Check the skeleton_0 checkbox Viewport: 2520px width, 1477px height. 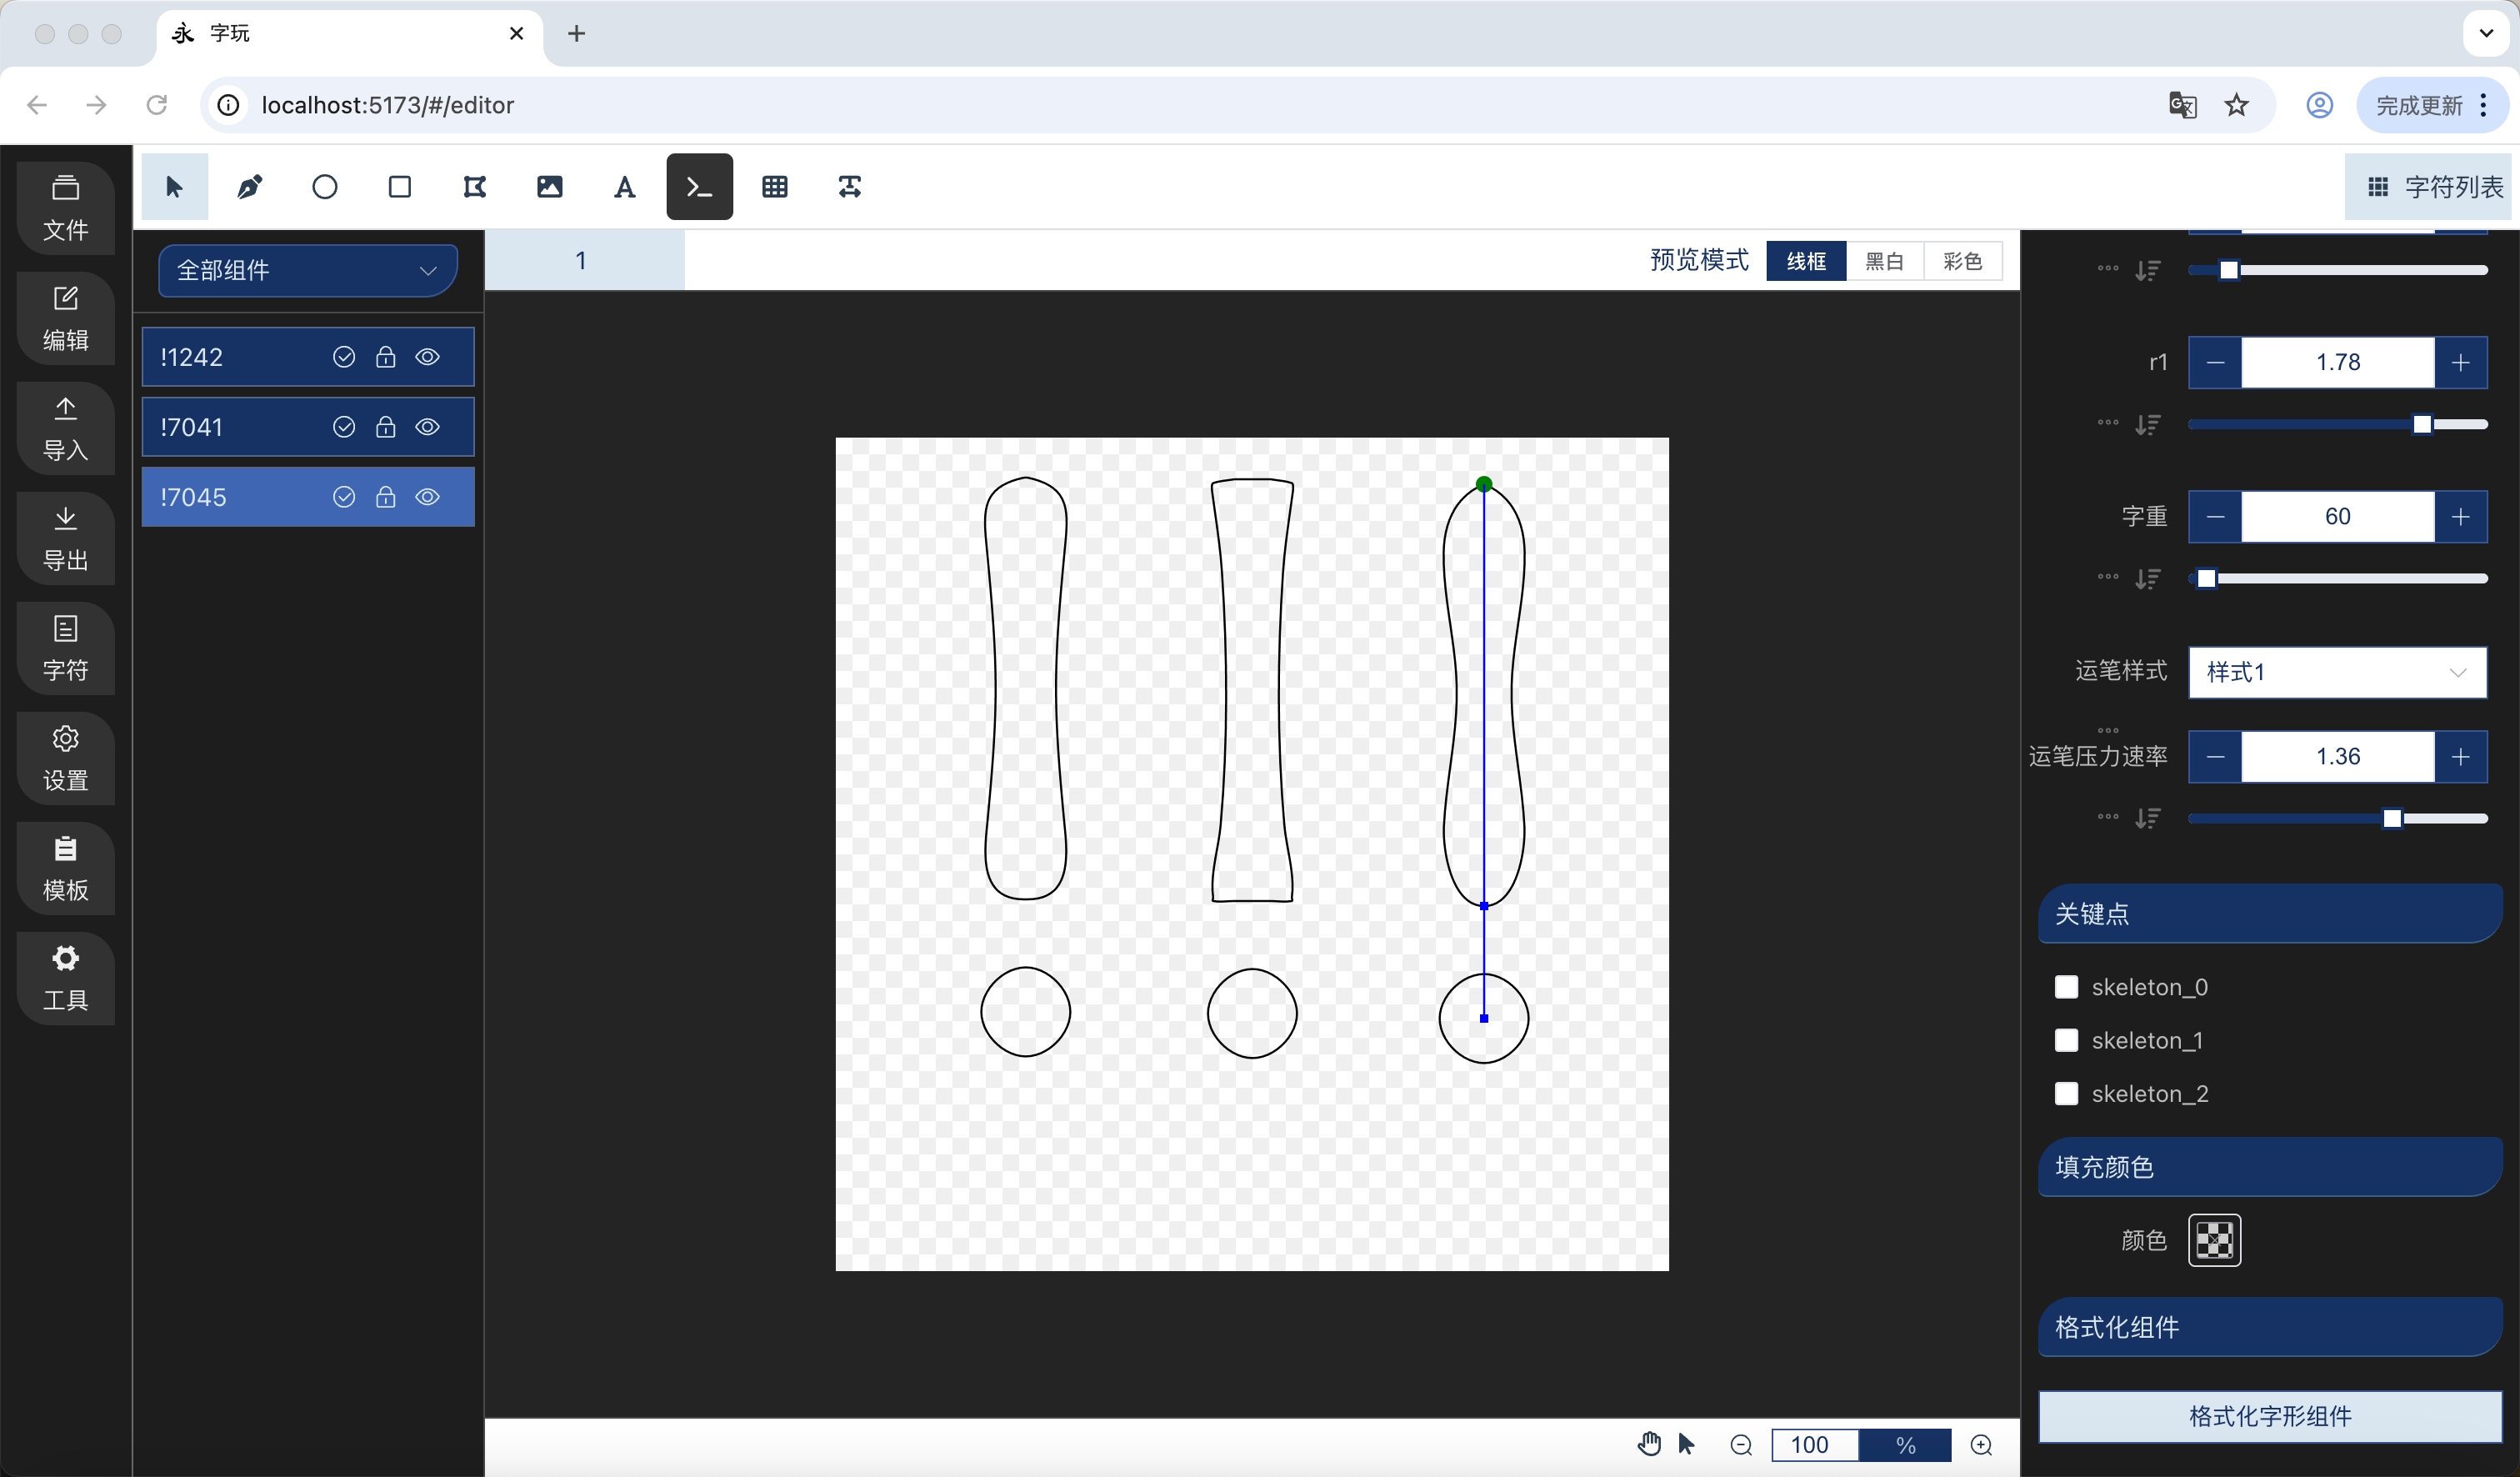2066,987
